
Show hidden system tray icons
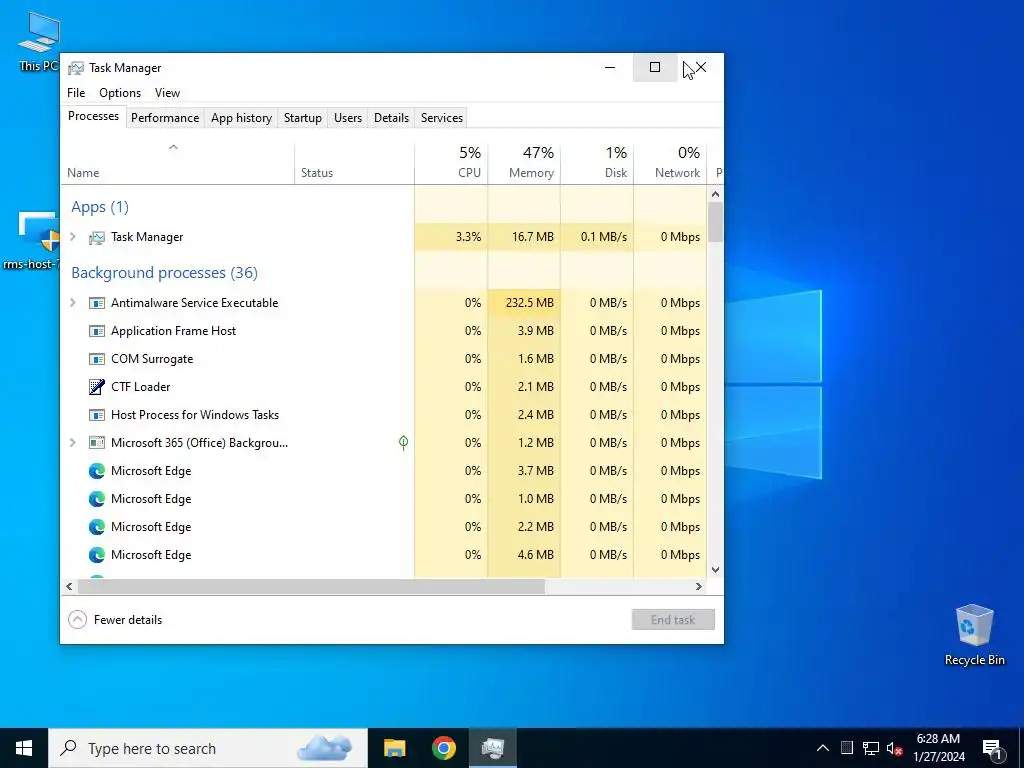(x=823, y=748)
